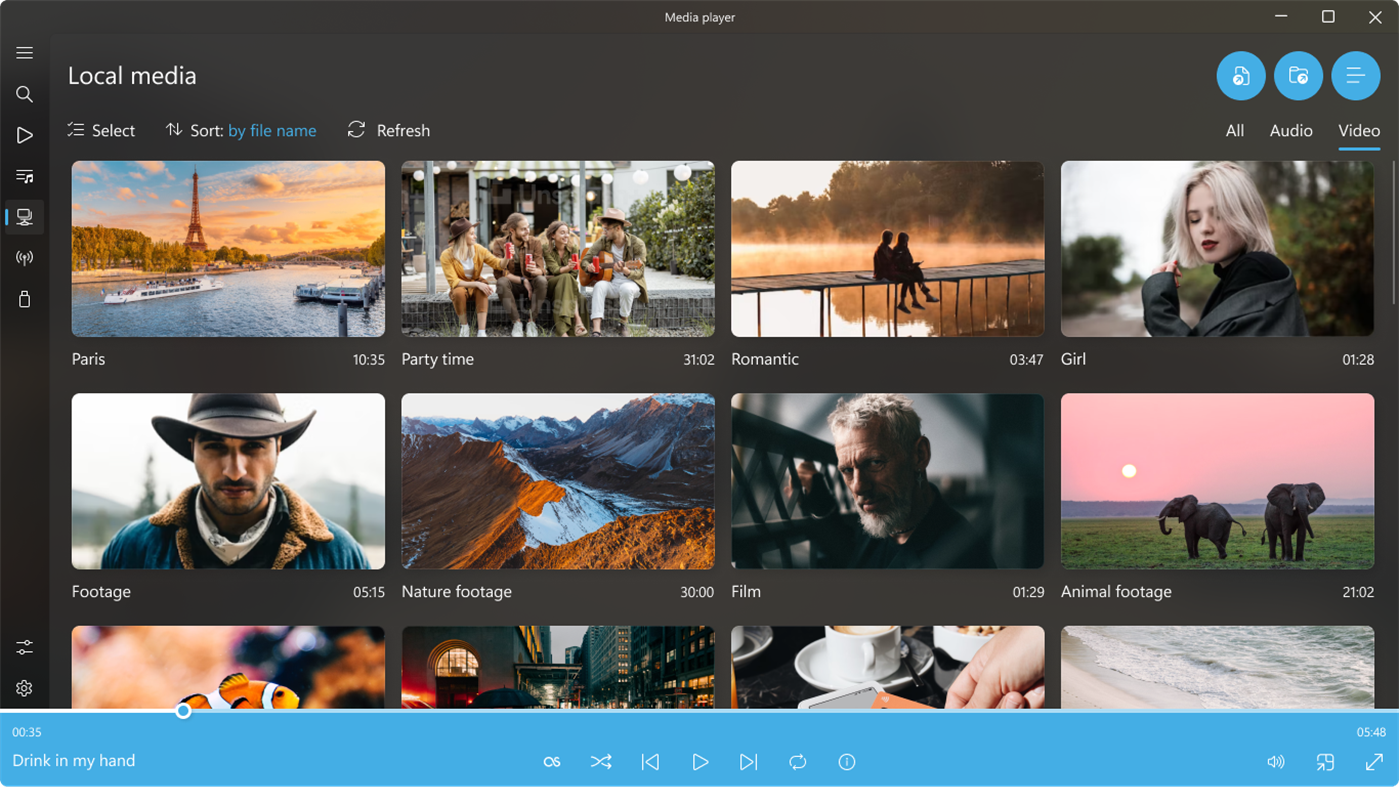Seek position on the playback progress bar
Screen dimensions: 1399x787
(183, 711)
